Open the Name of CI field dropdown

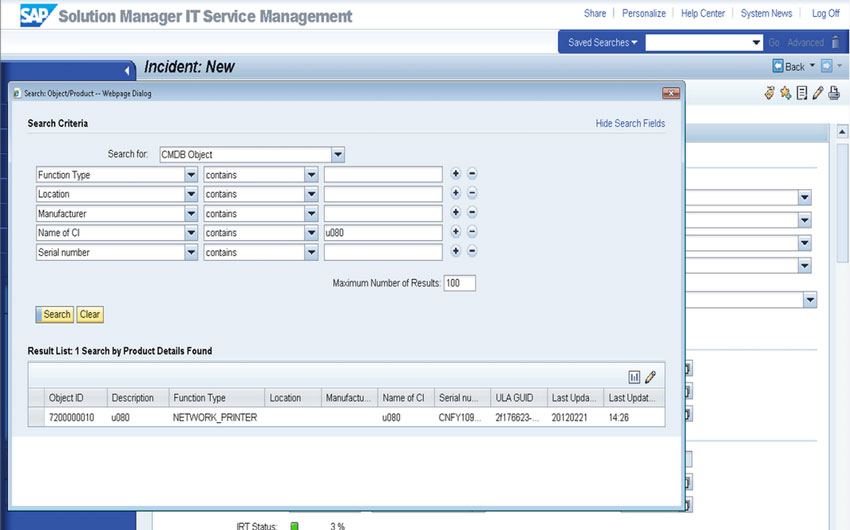tap(191, 233)
